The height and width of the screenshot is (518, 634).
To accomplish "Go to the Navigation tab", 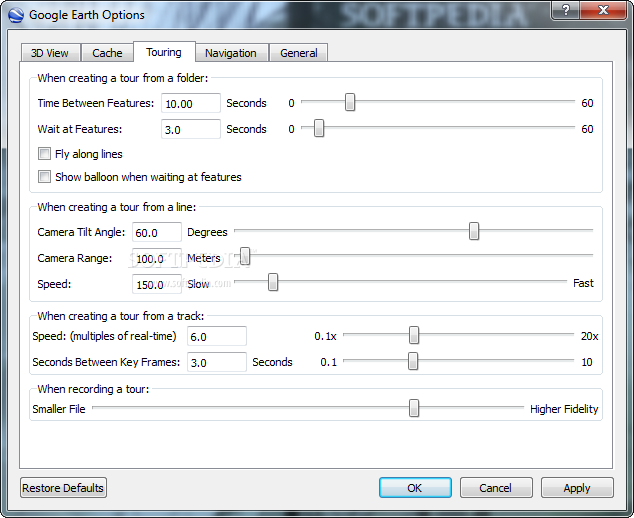I will coord(231,53).
